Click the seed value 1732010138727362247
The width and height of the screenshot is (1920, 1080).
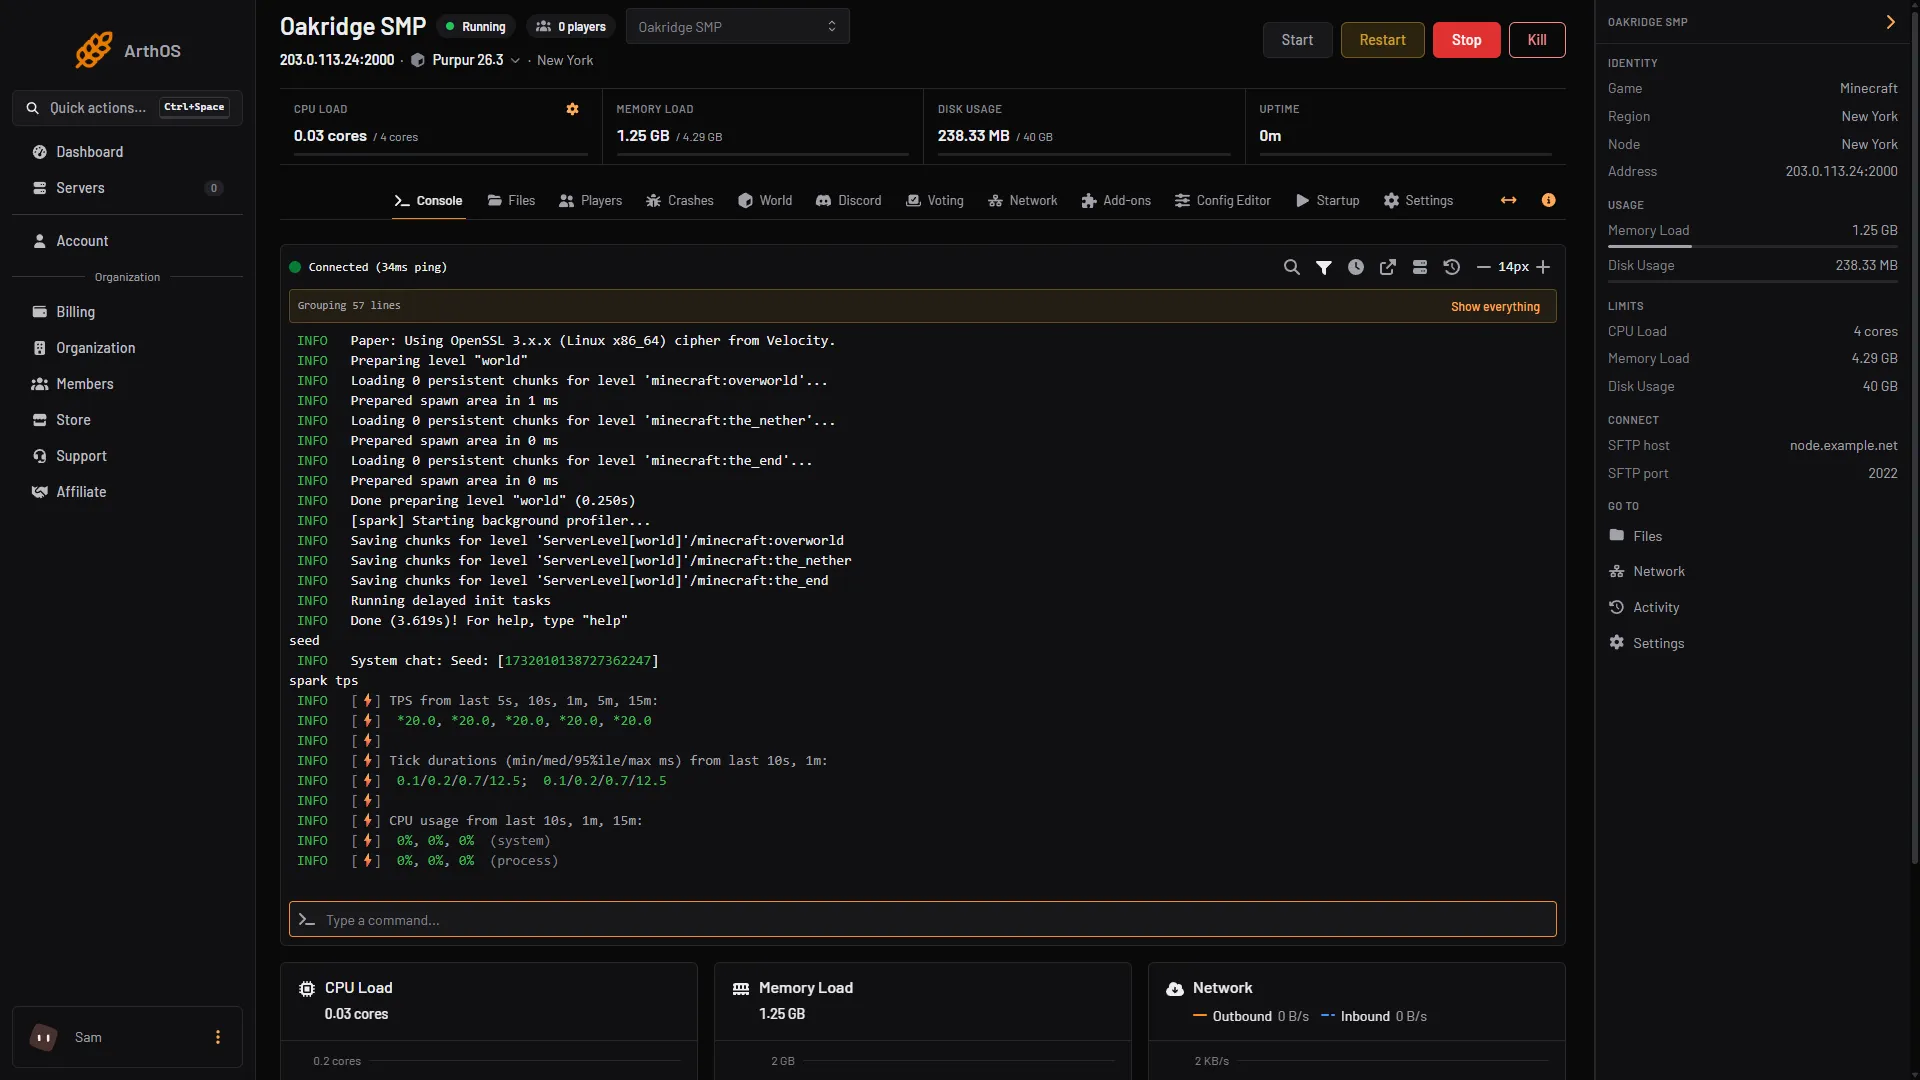pos(578,660)
